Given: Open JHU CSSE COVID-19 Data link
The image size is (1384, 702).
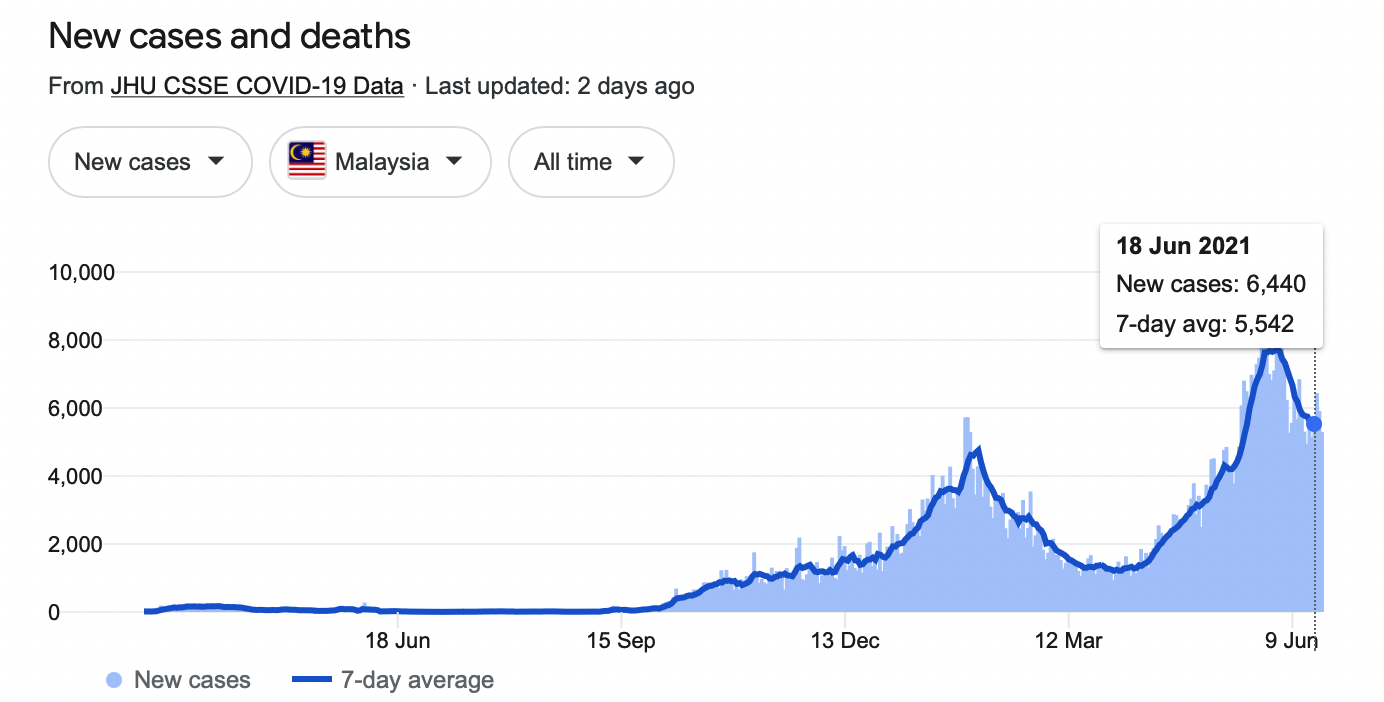Looking at the screenshot, I should pyautogui.click(x=257, y=86).
